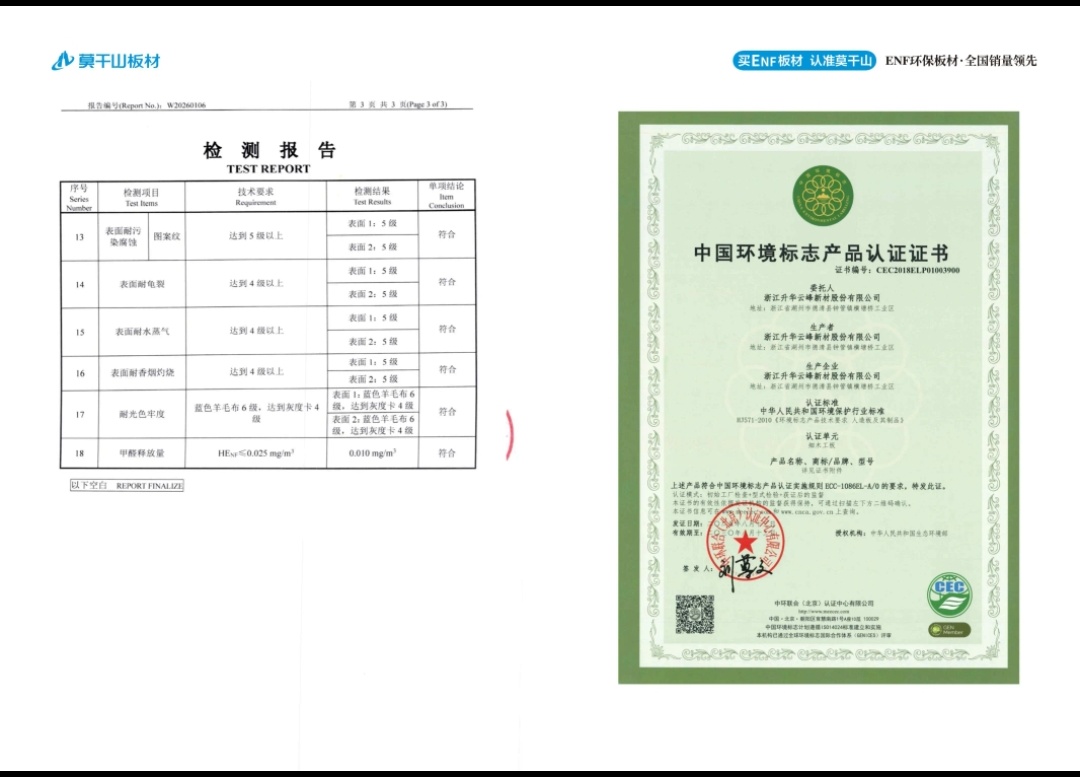Click the 中国环境标志产品认证证书 title
Image resolution: width=1080 pixels, height=777 pixels.
(x=821, y=253)
